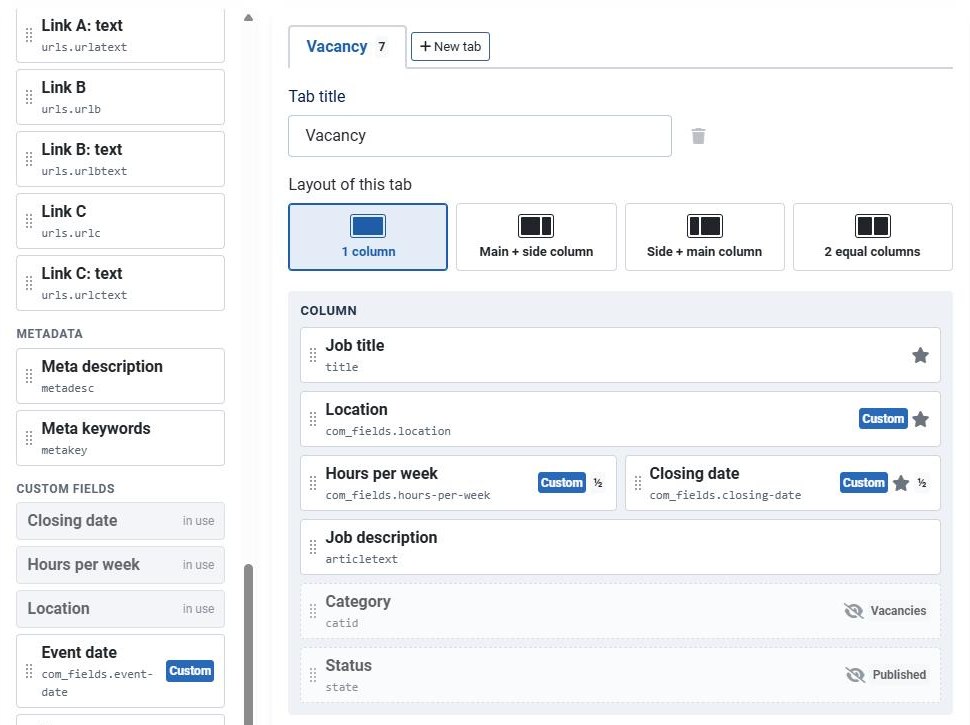
Task: Toggle the star on Job title field
Action: 921,355
